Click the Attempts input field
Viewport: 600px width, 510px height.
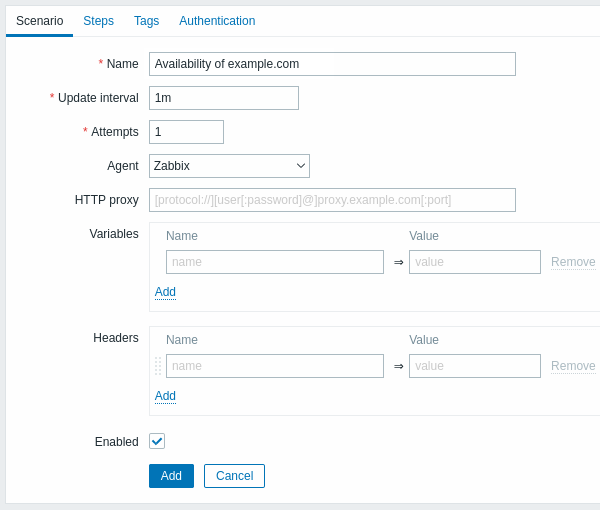(x=186, y=132)
